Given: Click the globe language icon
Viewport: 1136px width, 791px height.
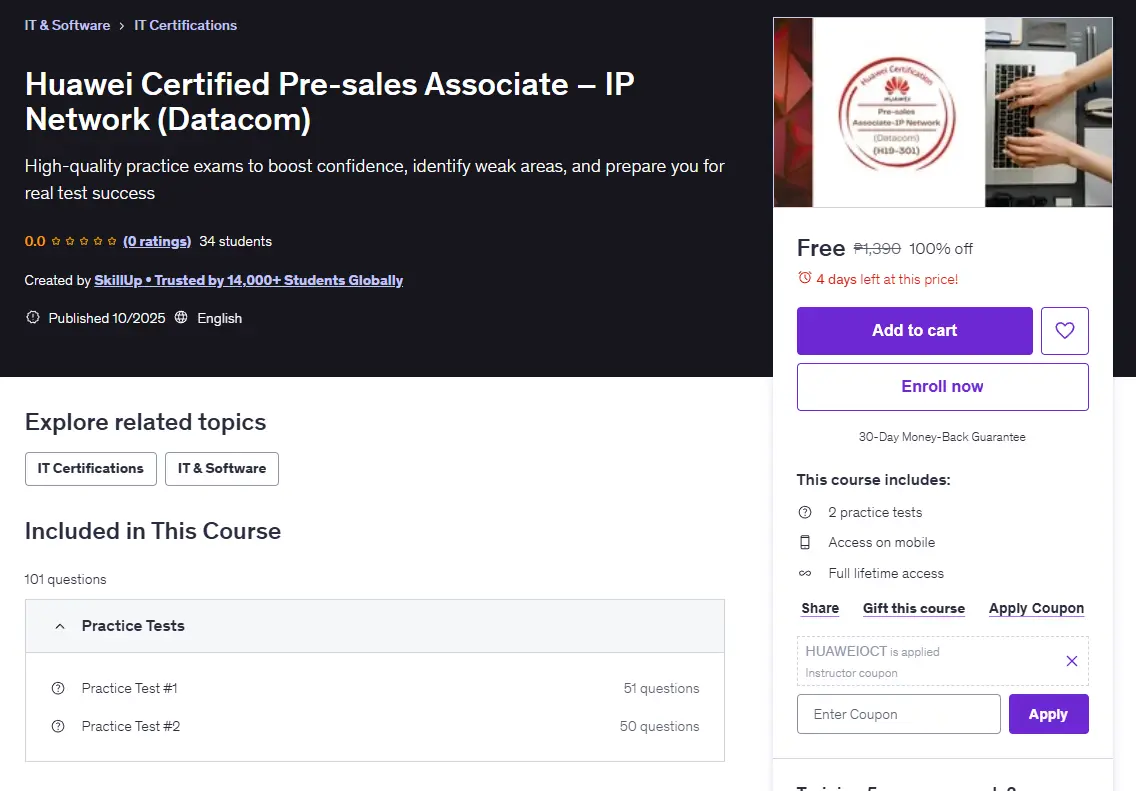Looking at the screenshot, I should coord(181,317).
